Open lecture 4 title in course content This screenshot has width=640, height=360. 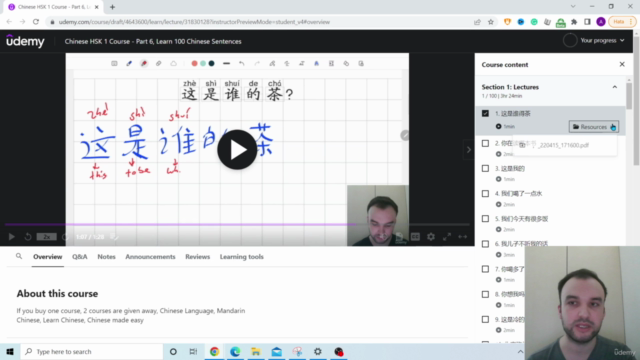click(x=519, y=193)
